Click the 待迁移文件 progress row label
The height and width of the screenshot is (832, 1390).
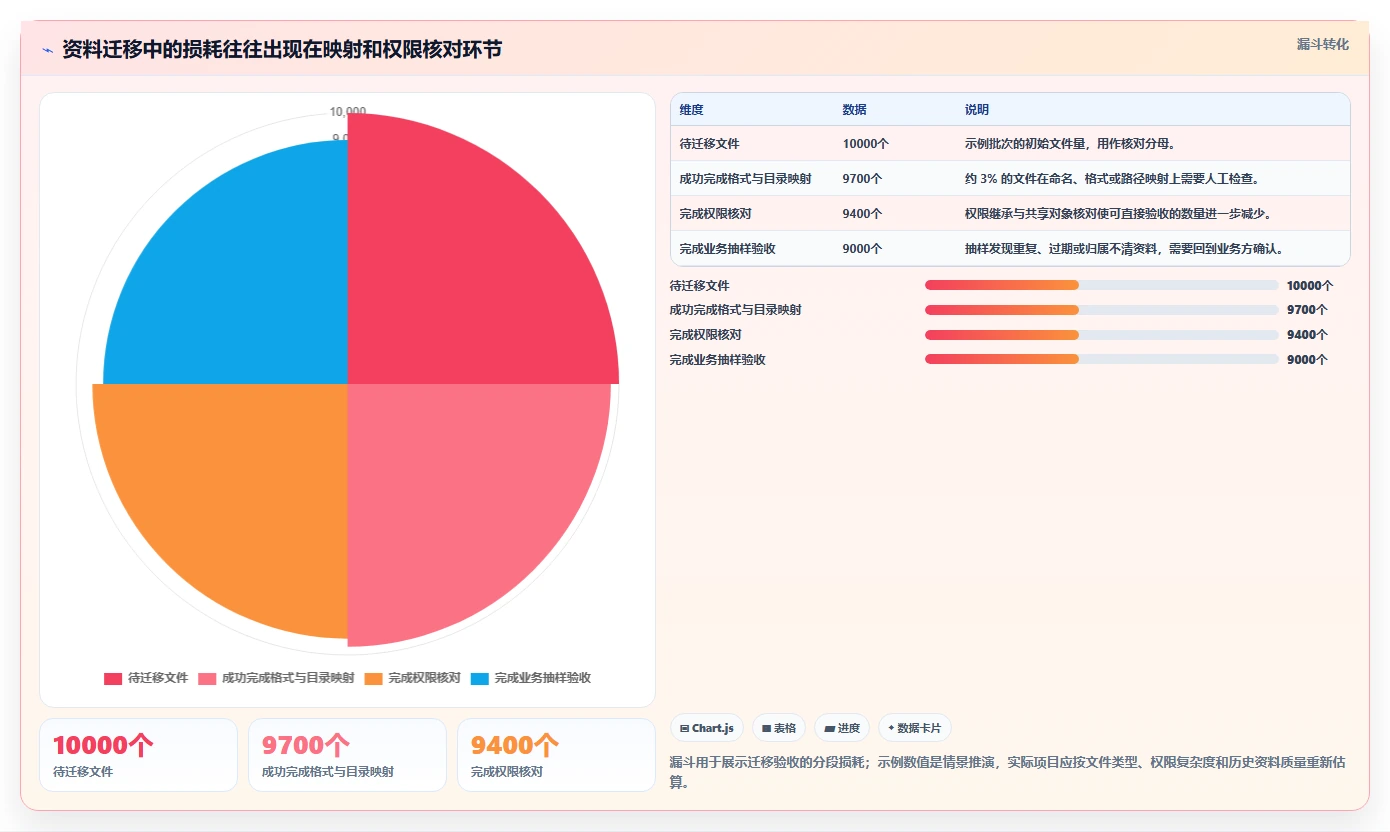(700, 285)
